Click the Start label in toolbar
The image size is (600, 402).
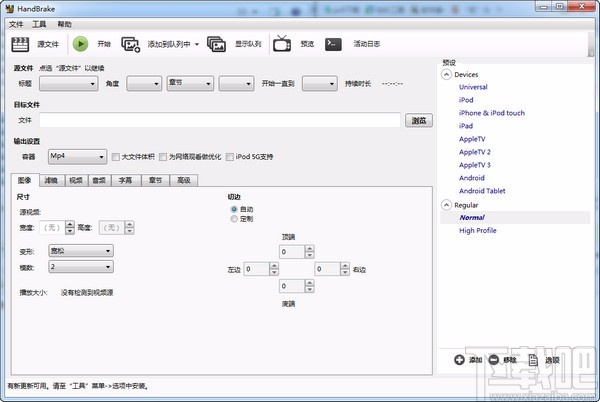pos(104,44)
